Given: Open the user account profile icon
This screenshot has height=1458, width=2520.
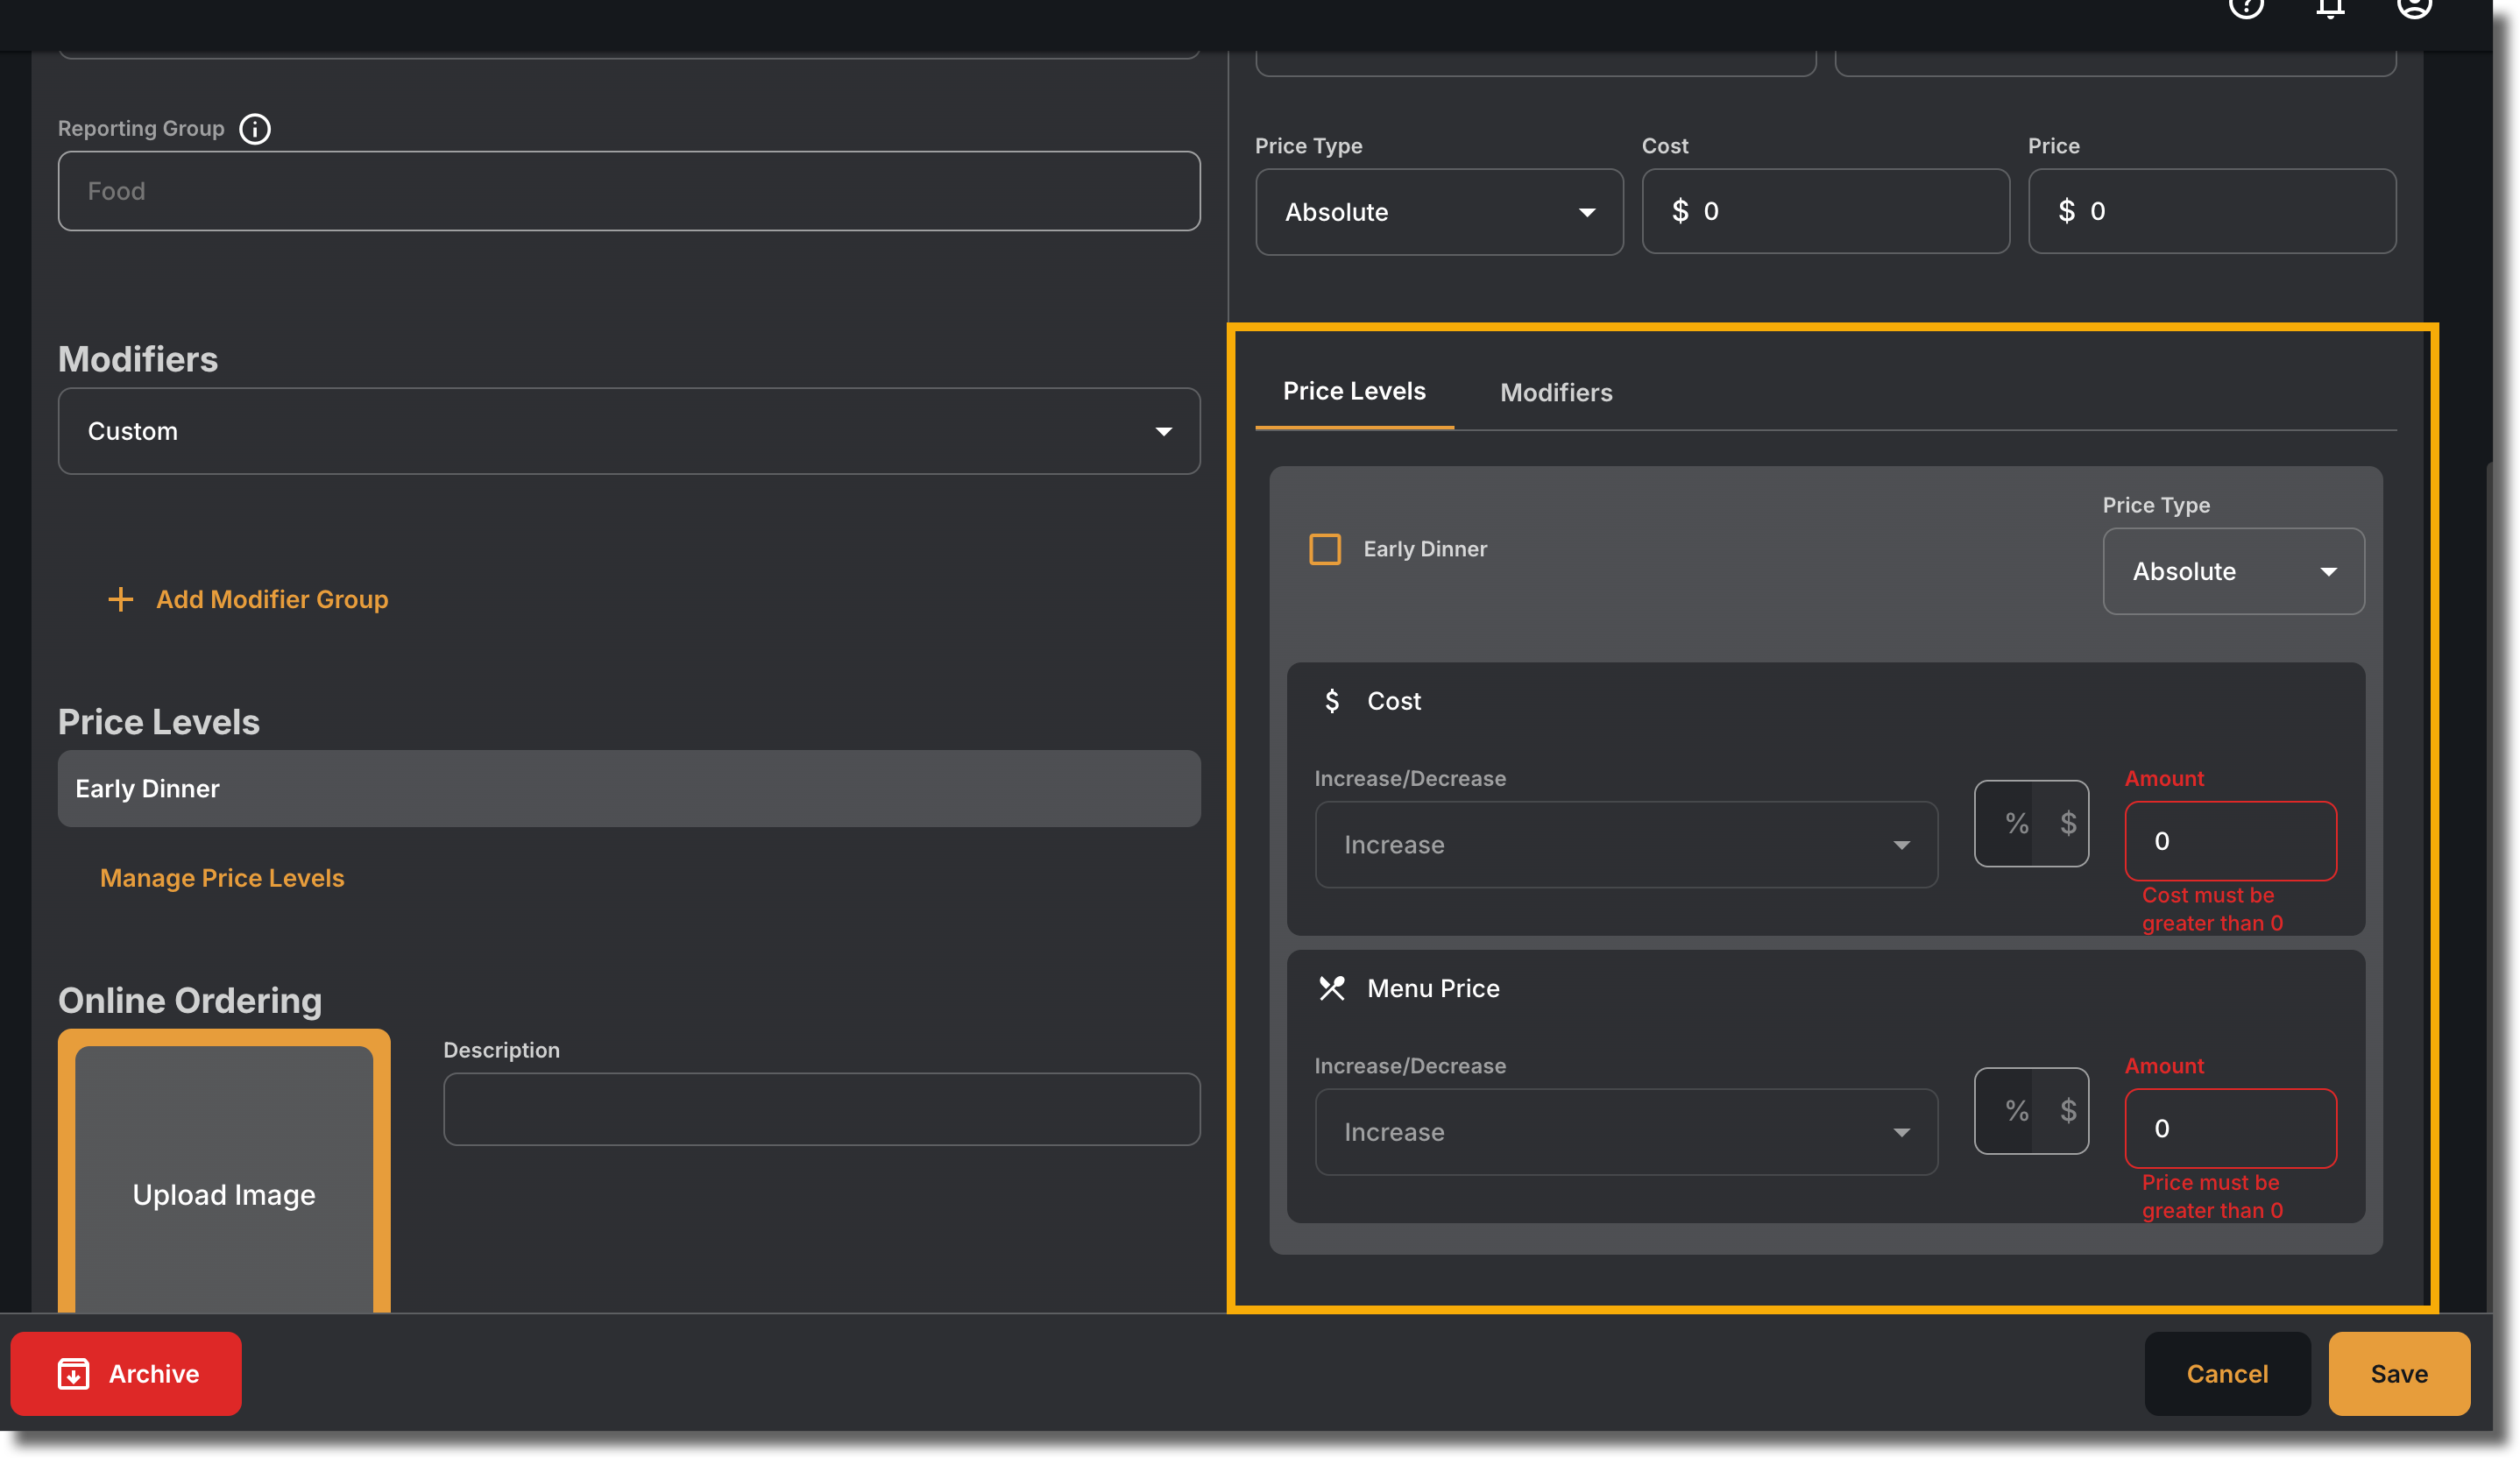Looking at the screenshot, I should pyautogui.click(x=2414, y=8).
